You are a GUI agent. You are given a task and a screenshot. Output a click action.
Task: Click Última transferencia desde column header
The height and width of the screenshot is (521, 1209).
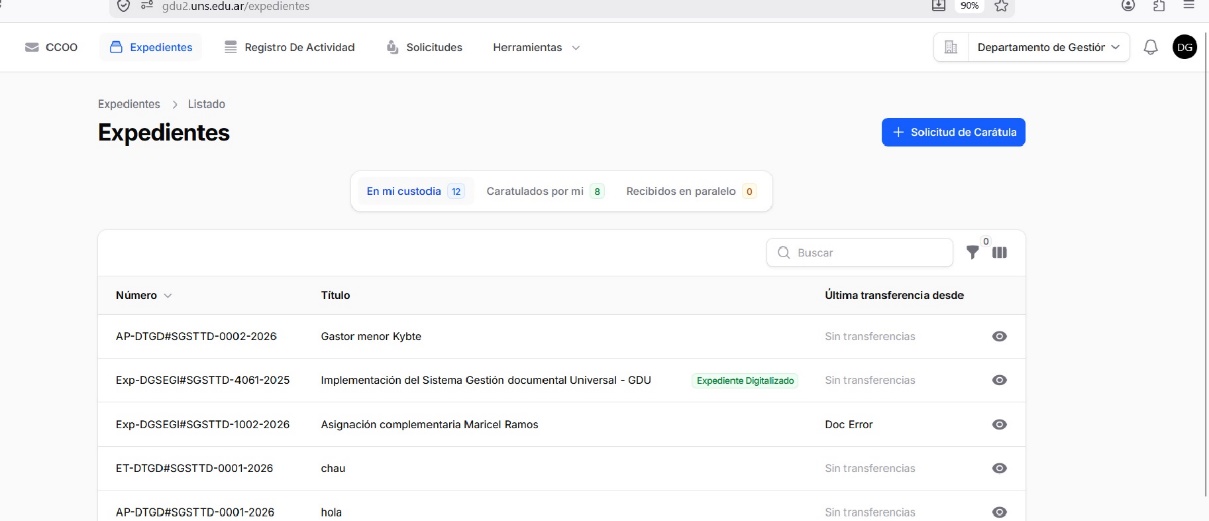tap(894, 296)
